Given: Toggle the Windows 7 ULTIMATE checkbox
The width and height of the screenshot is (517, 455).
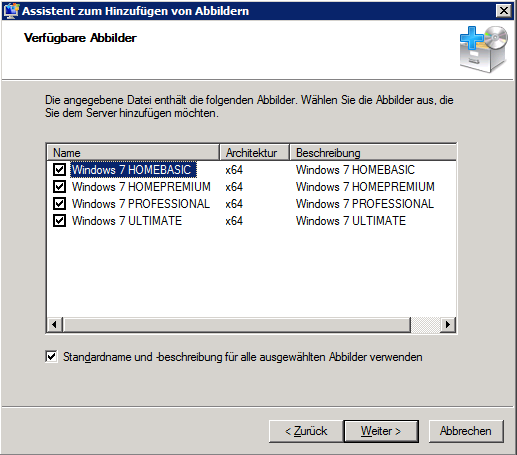Looking at the screenshot, I should [x=59, y=220].
